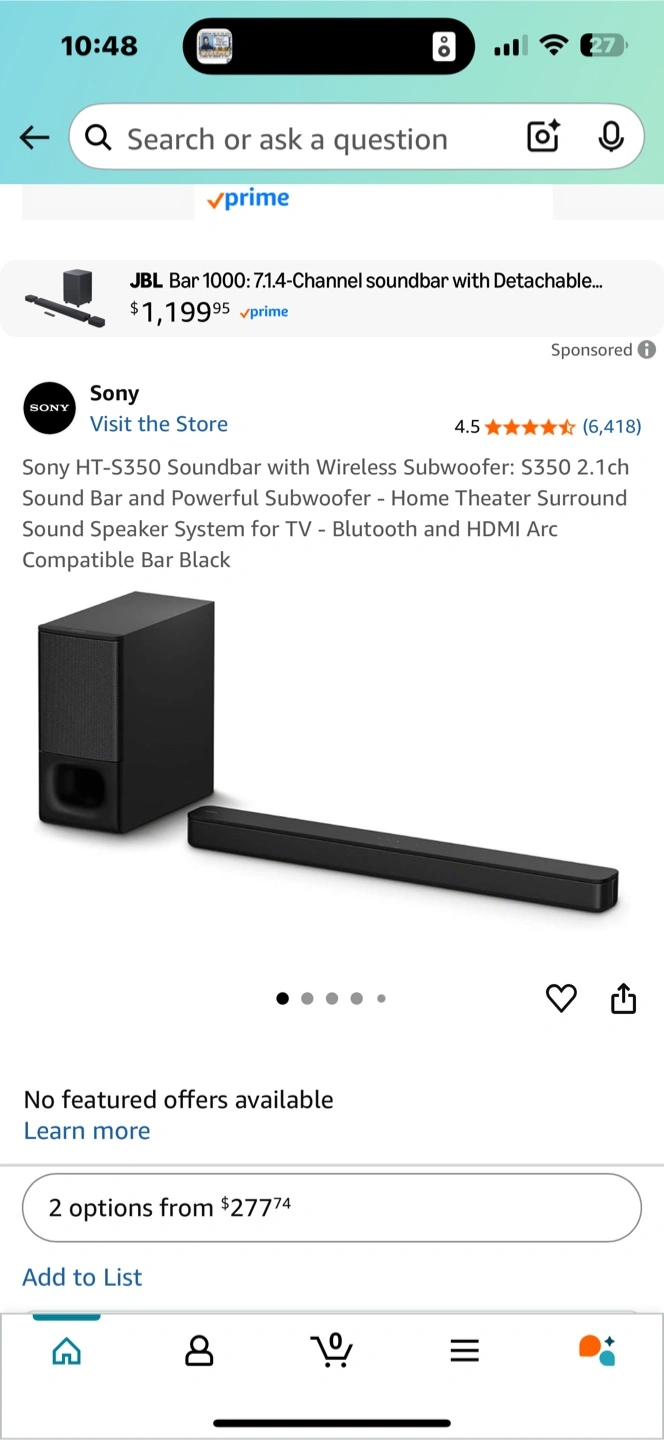Tap Add to List link
This screenshot has width=664, height=1440.
82,1277
